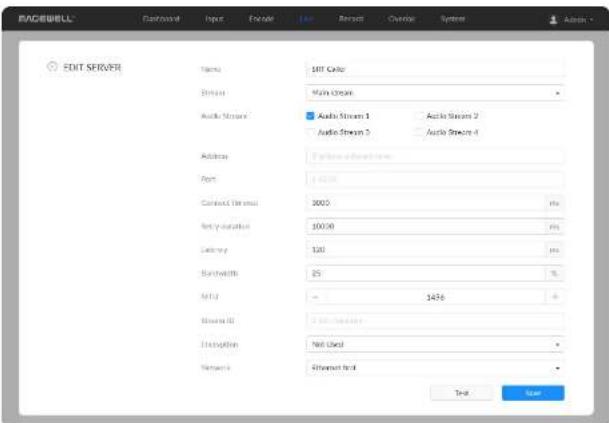This screenshot has height=423, width=609.
Task: Click the Address input field
Action: (435, 156)
